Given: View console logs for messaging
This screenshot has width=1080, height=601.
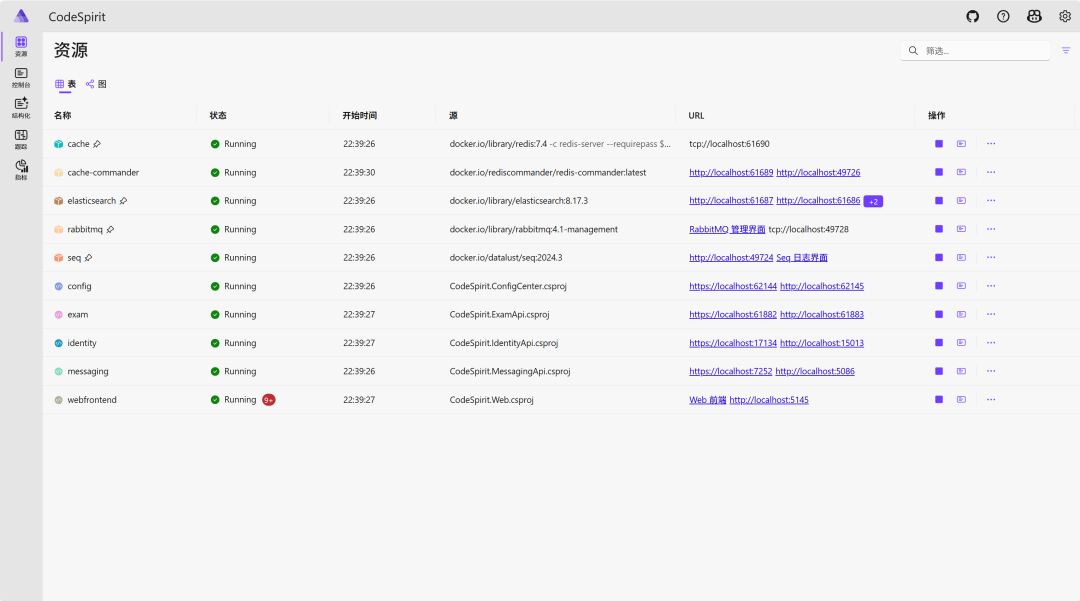Looking at the screenshot, I should click(962, 371).
